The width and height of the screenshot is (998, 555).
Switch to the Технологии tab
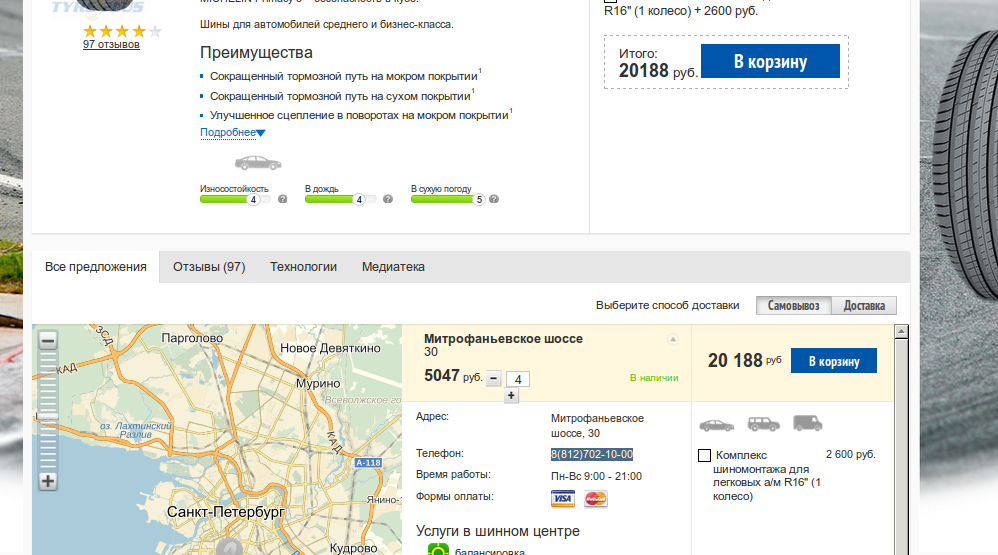coord(303,267)
